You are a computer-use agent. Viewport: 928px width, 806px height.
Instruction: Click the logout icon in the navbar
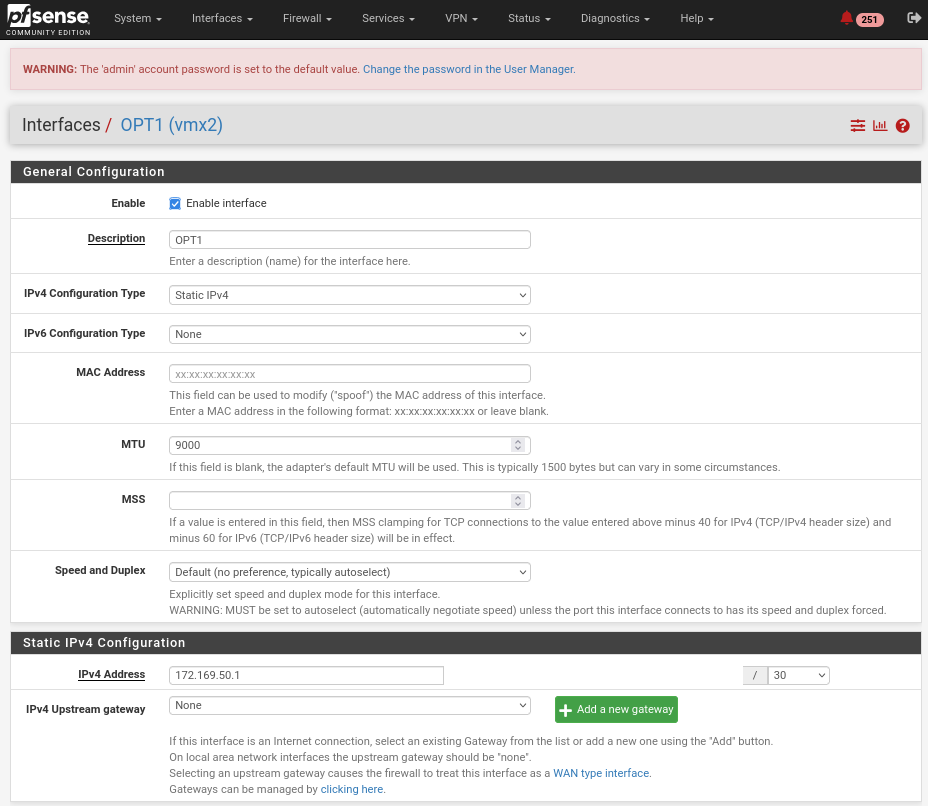point(914,18)
